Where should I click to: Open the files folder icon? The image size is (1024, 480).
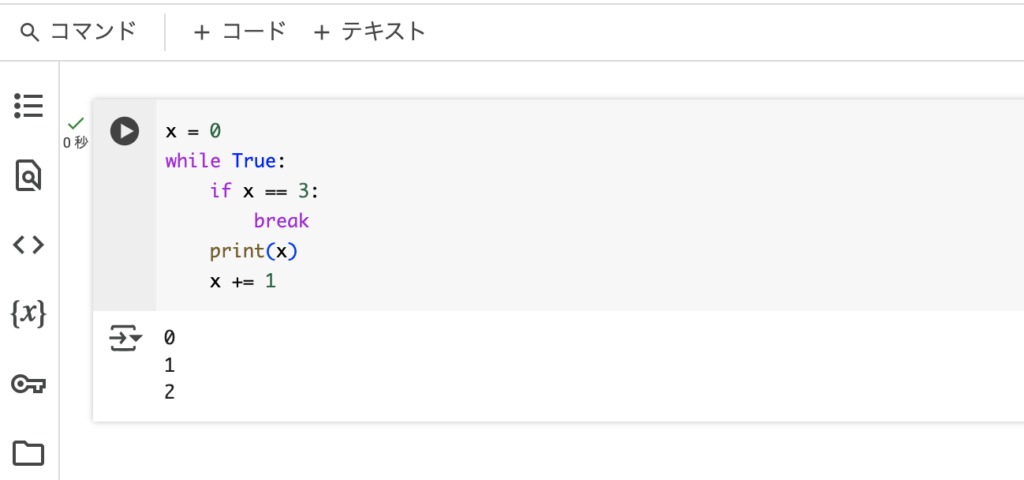tap(29, 453)
